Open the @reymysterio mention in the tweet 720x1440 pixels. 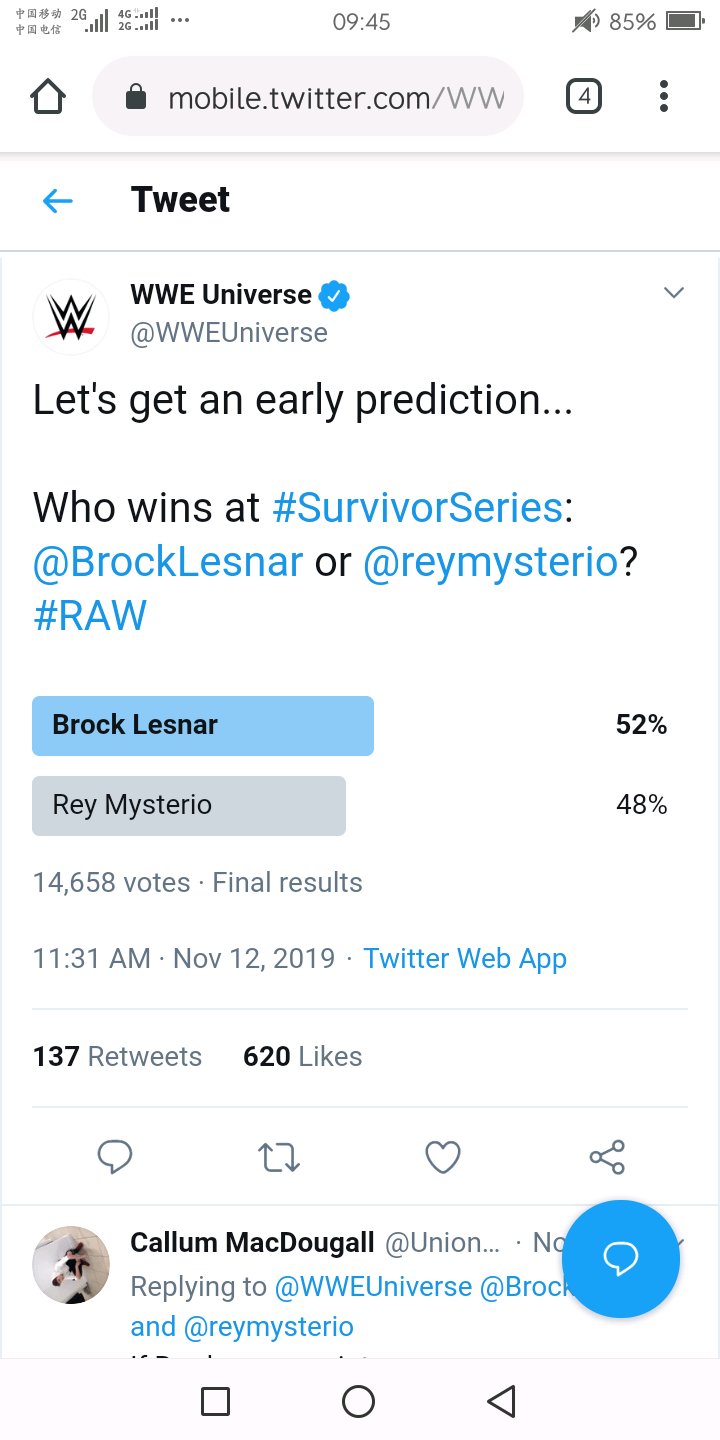click(x=490, y=562)
